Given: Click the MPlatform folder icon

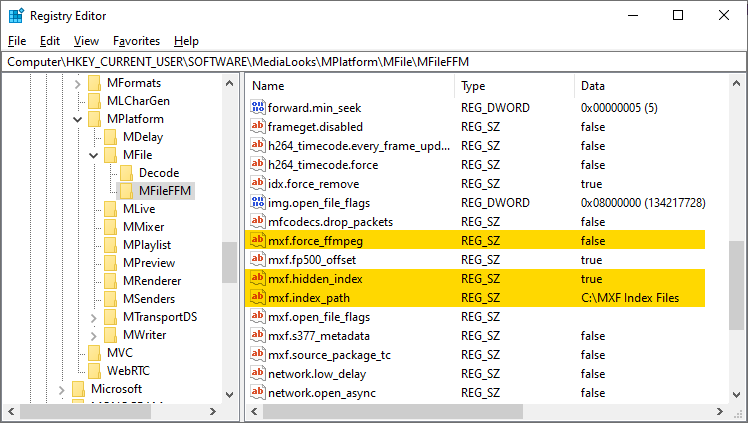Looking at the screenshot, I should (x=94, y=119).
